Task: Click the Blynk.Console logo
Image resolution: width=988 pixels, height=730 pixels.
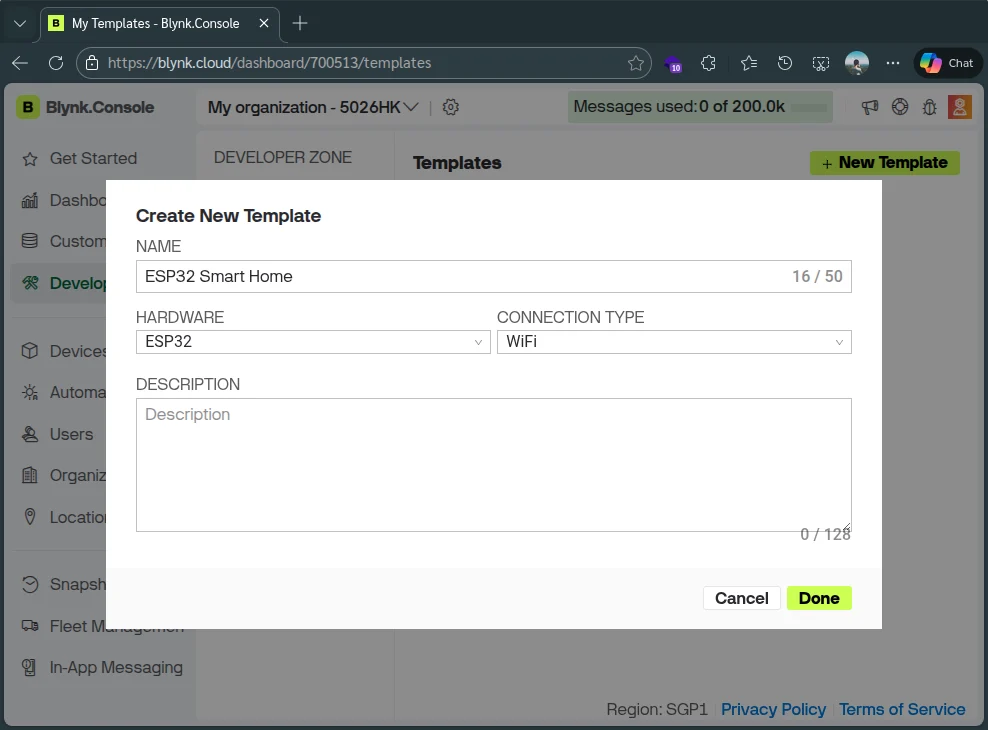Action: pyautogui.click(x=86, y=107)
